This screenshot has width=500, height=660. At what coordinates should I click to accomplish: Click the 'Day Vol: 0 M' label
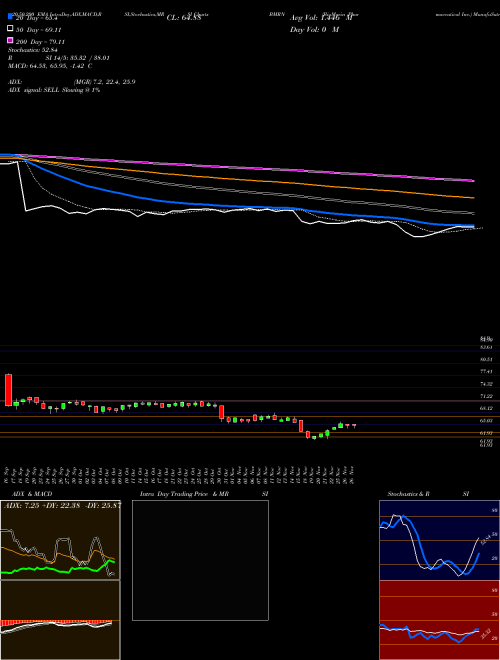[314, 29]
